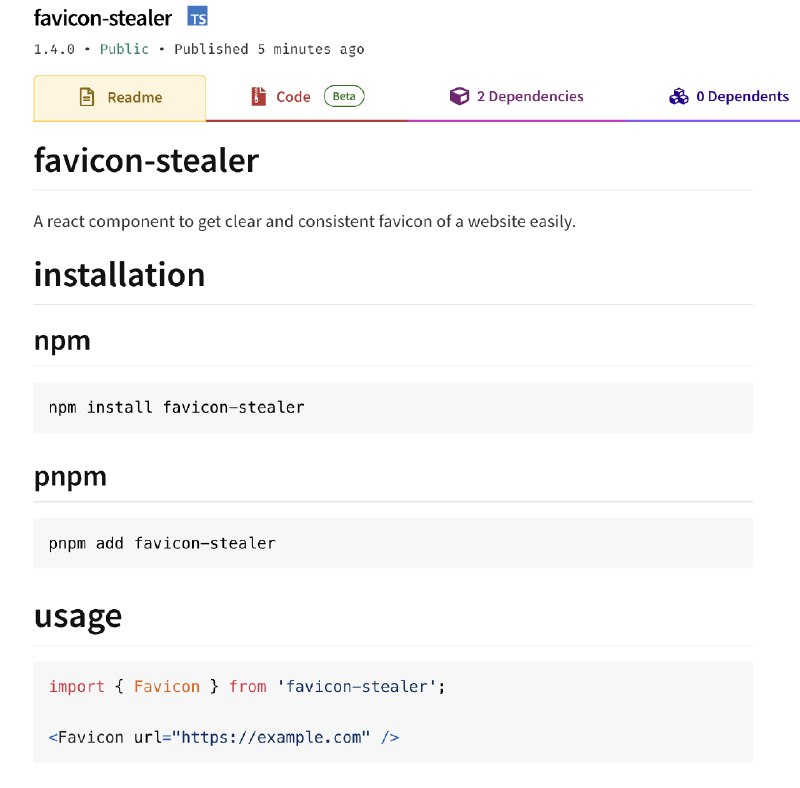Screen dimensions: 800x788
Task: Click the pnpm add favicon-stealer code block
Action: (393, 543)
